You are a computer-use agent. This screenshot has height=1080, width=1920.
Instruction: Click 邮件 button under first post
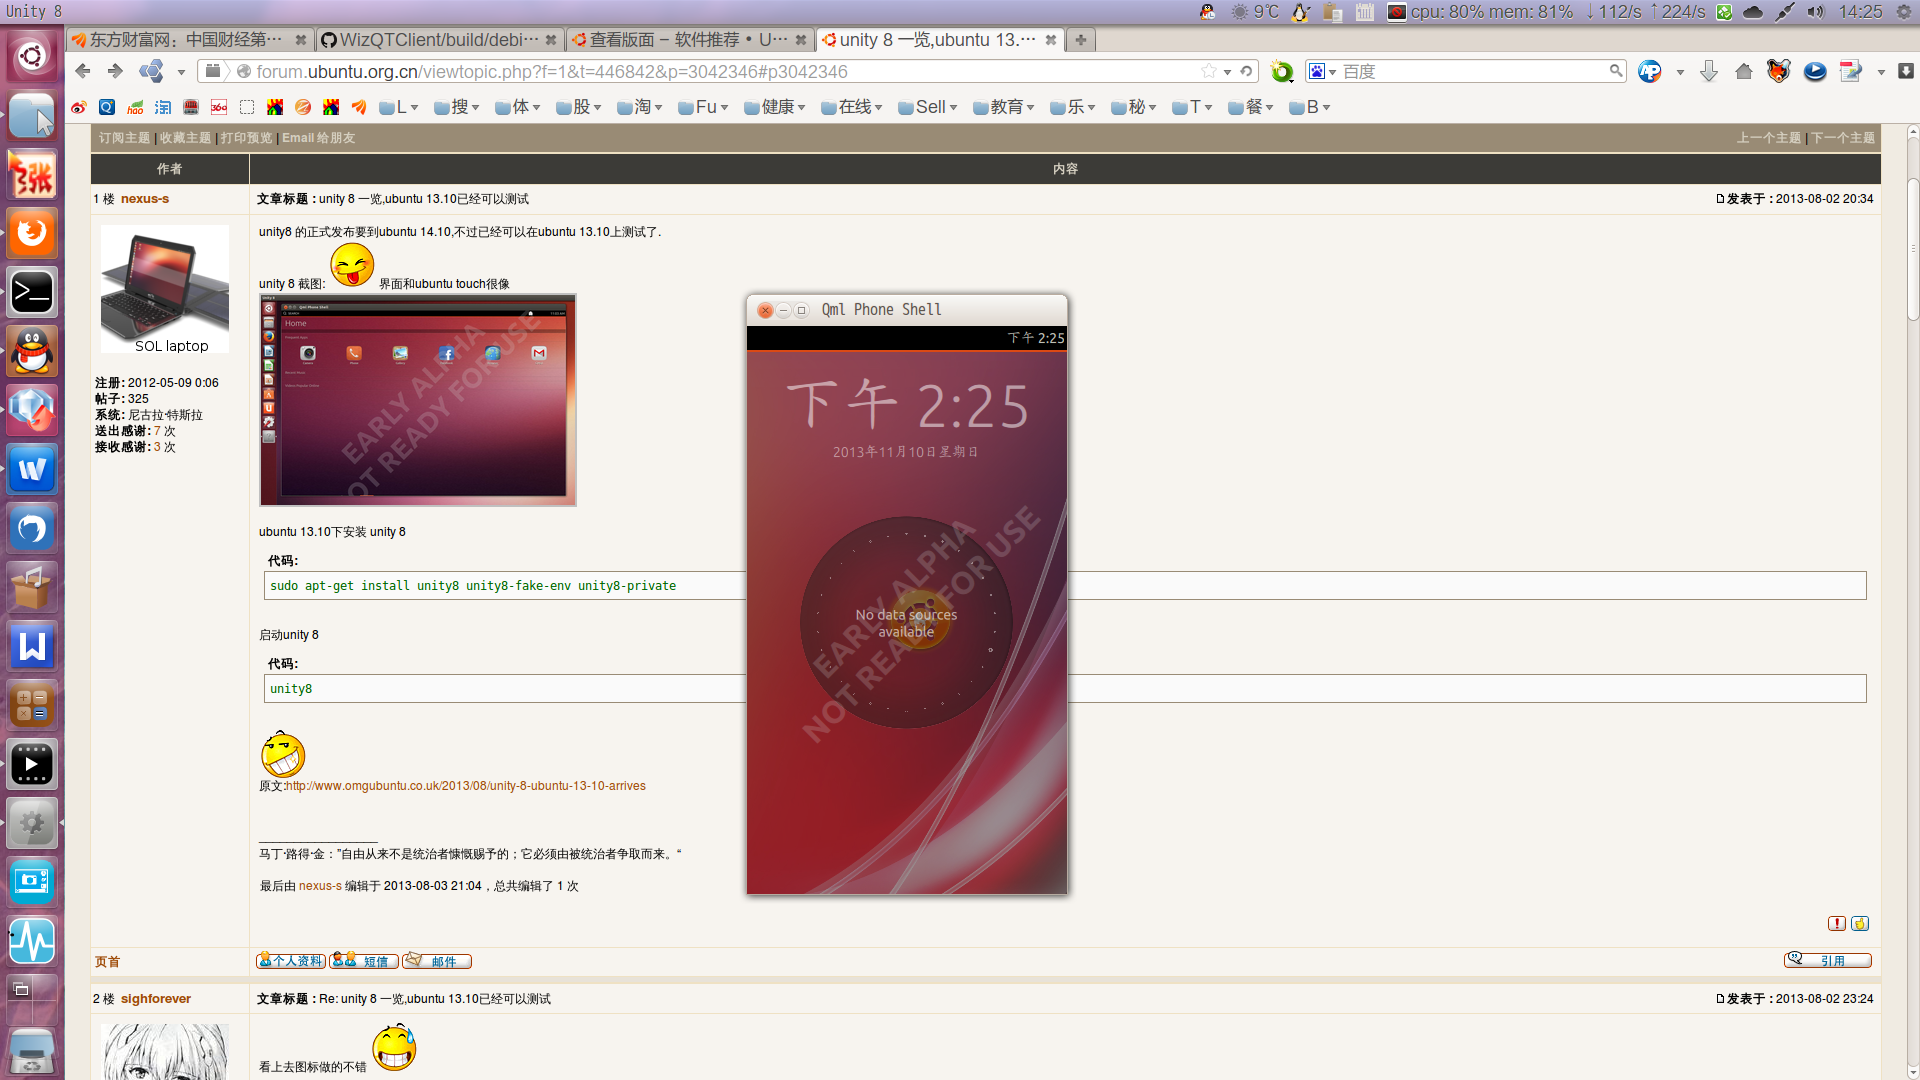(x=437, y=961)
